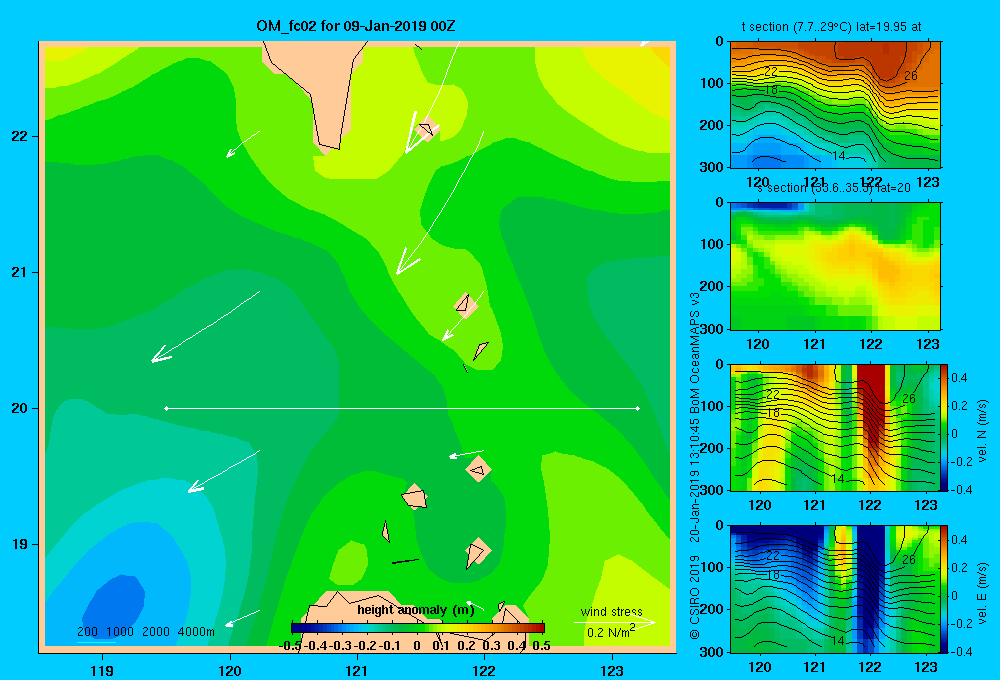
Task: Click the -0.5 tick on height anomaly scale
Action: [x=290, y=646]
